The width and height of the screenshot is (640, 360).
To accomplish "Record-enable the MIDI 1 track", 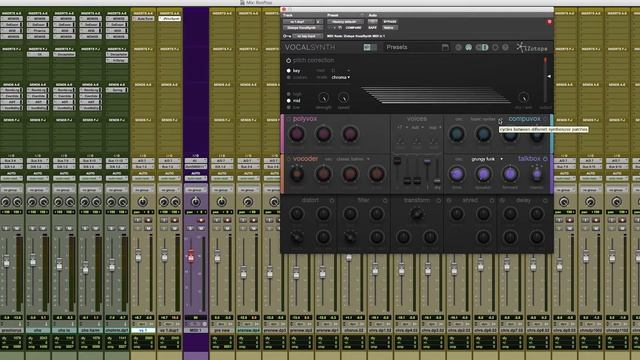I will pyautogui.click(x=201, y=220).
